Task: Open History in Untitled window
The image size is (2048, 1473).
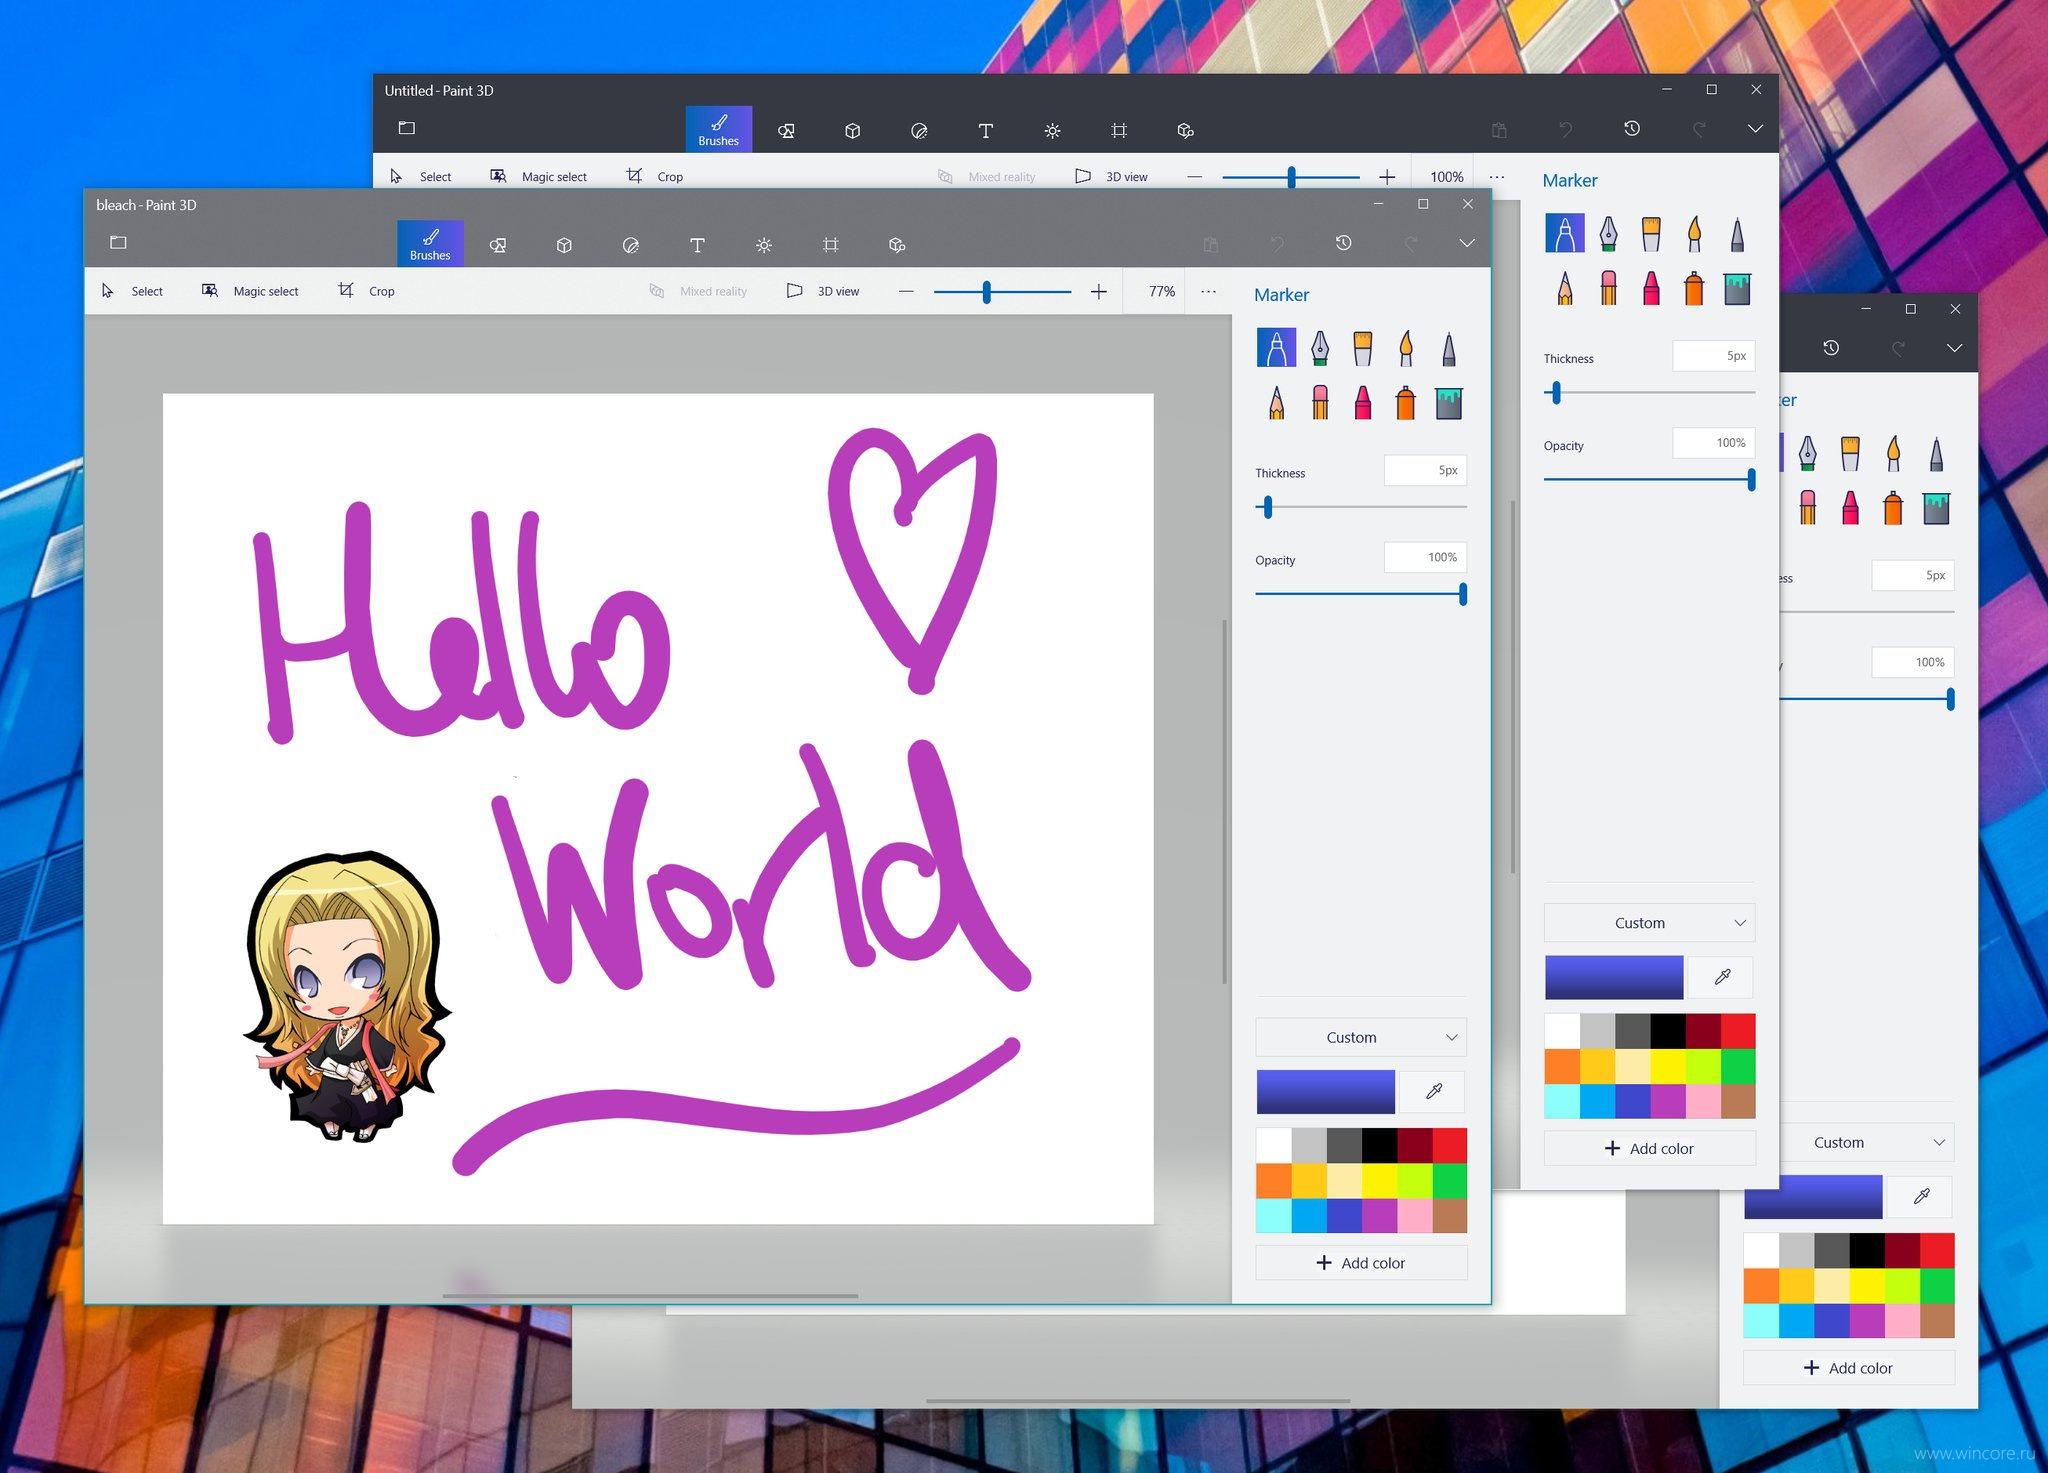Action: [1632, 129]
